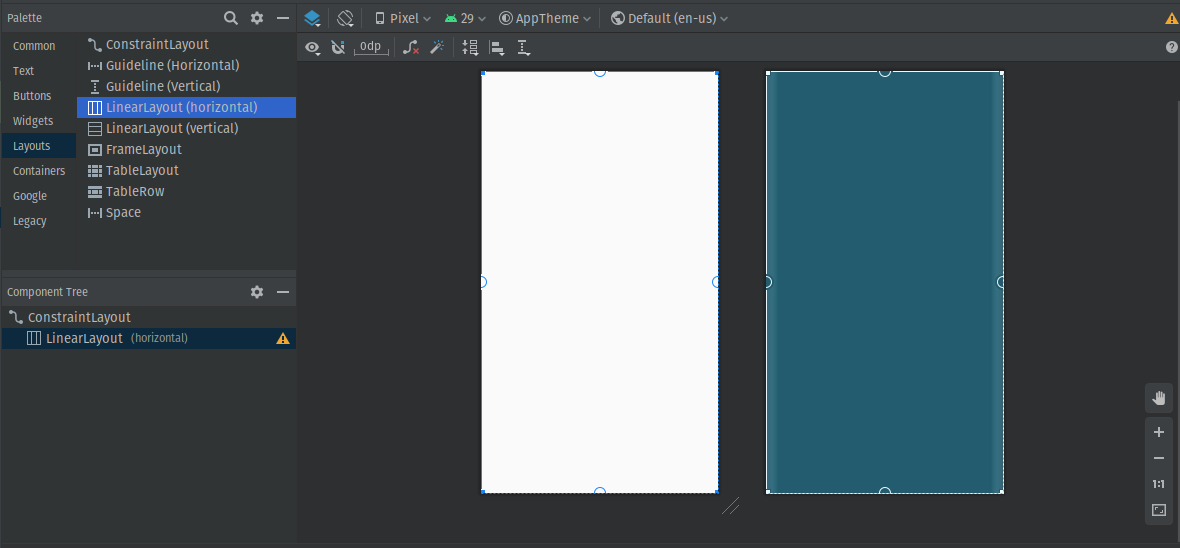Screen dimensions: 1180x548
Task: Zoom in with plus button
Action: click(x=1159, y=432)
